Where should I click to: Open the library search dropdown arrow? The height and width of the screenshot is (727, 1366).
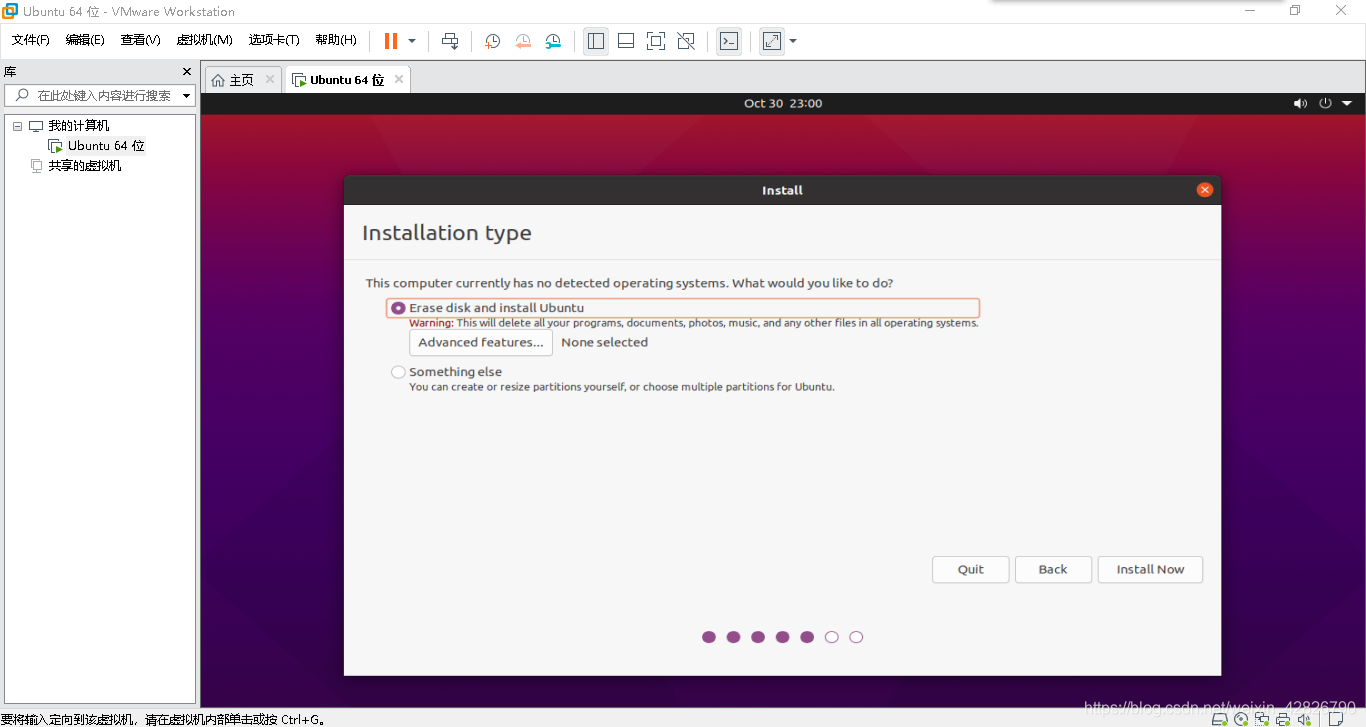click(x=186, y=96)
